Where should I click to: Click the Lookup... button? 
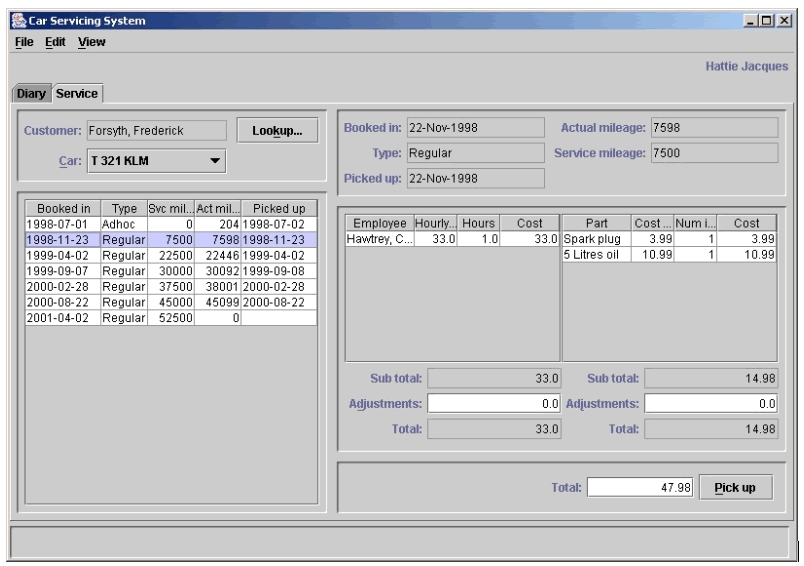pos(277,131)
